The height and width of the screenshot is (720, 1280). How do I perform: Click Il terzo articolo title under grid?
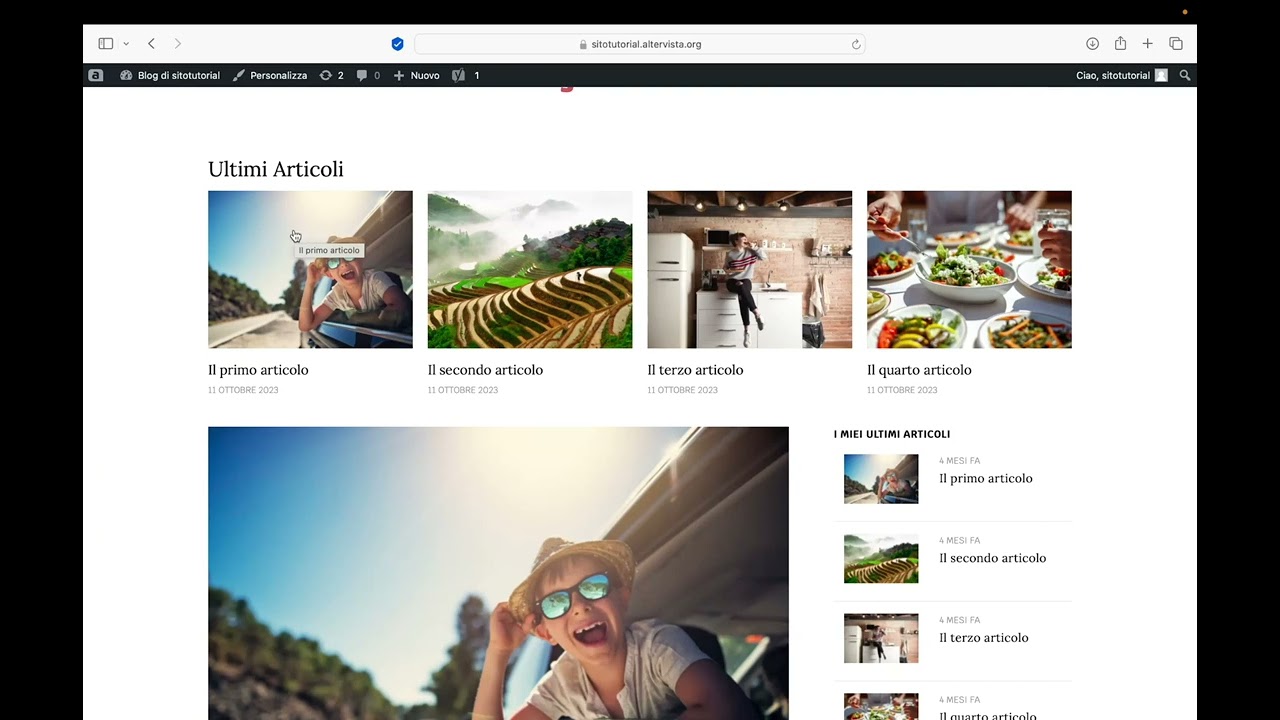[695, 370]
